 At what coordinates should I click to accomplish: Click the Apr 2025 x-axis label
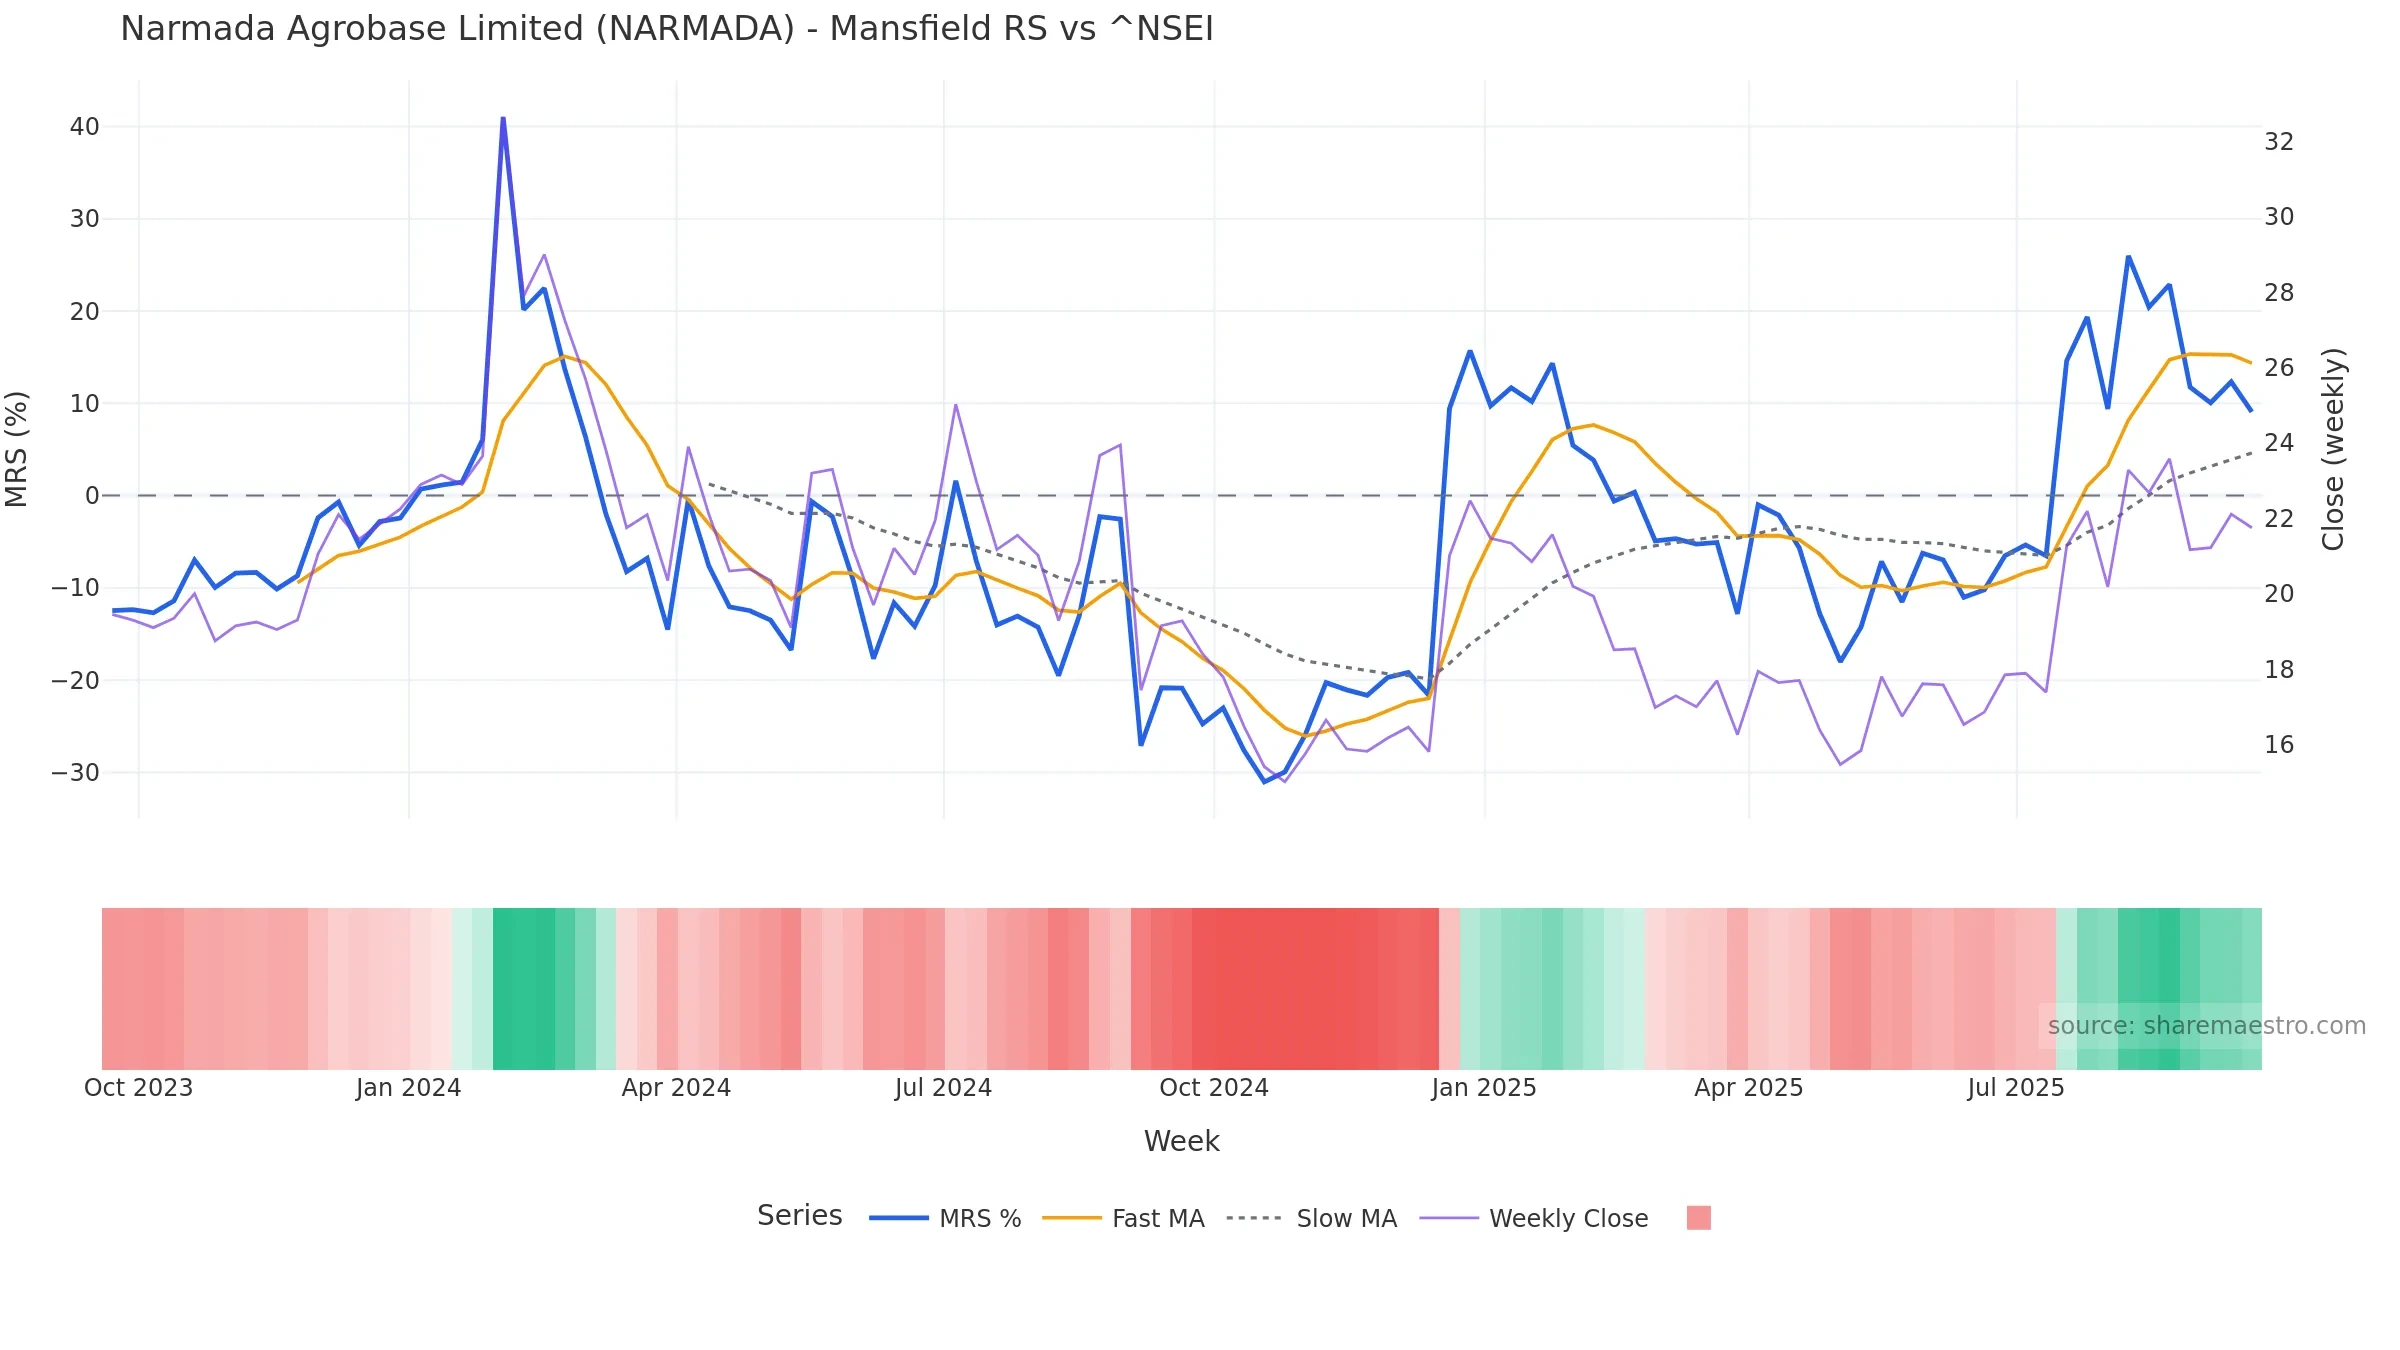click(1748, 1088)
